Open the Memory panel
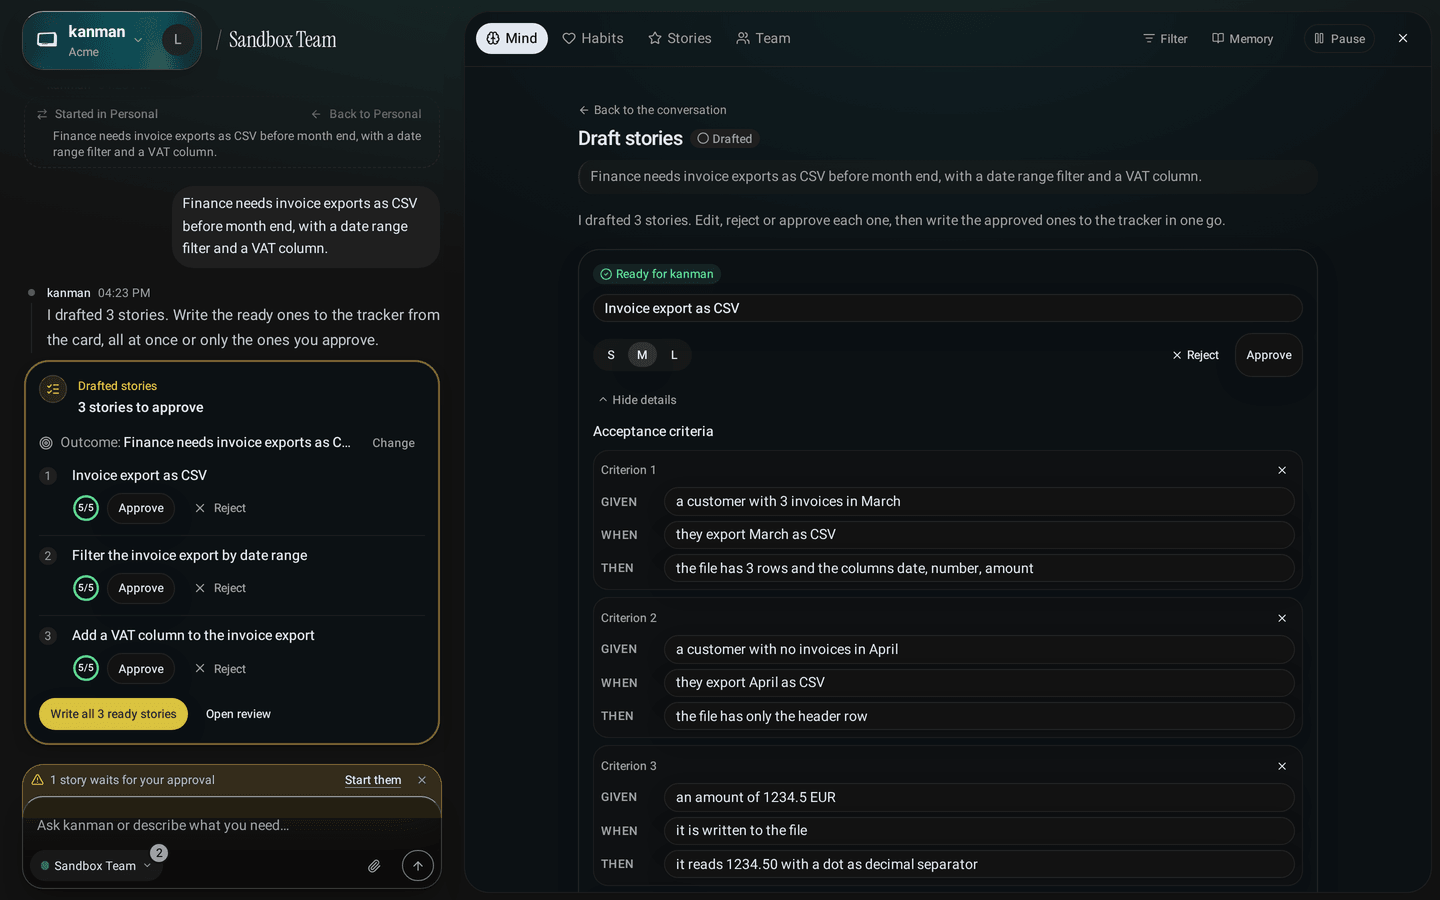Viewport: 1440px width, 900px height. (x=1242, y=39)
